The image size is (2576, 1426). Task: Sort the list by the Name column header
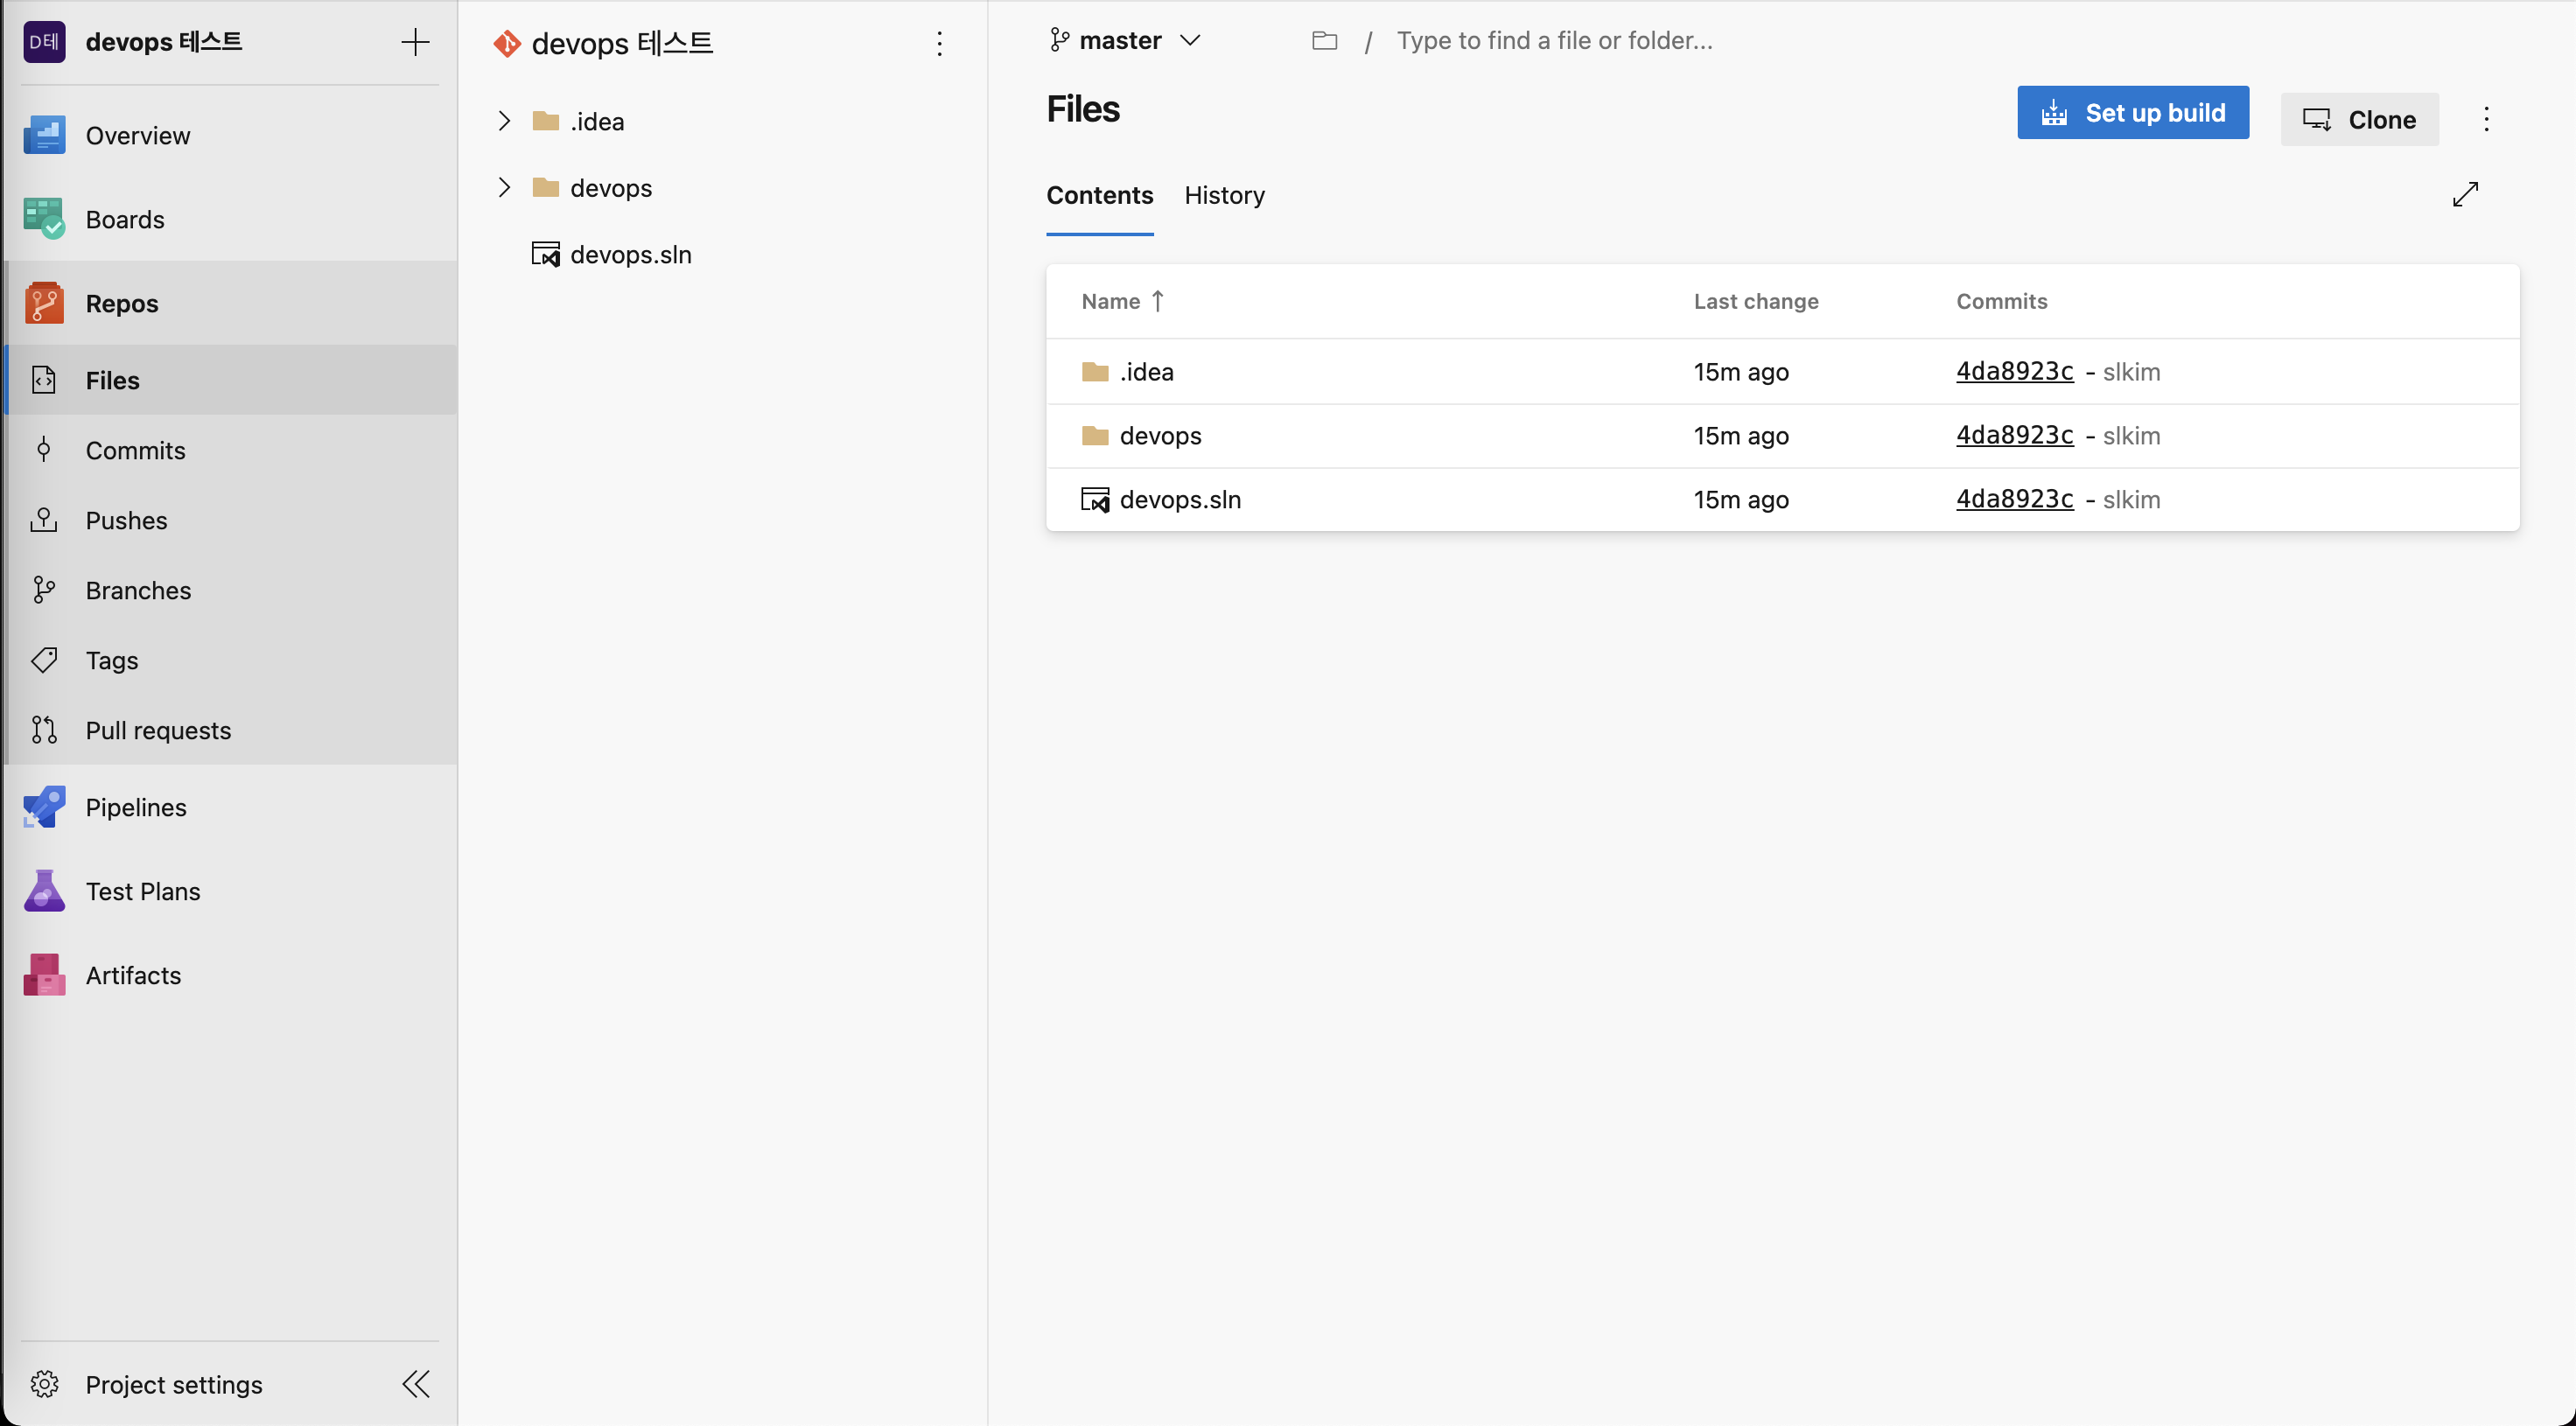point(1111,301)
